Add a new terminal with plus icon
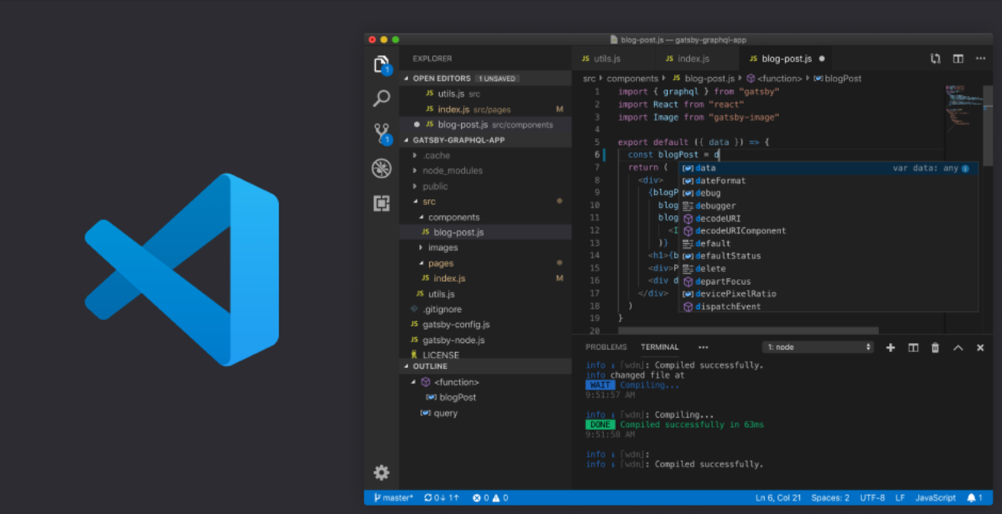This screenshot has height=514, width=1002. point(890,347)
